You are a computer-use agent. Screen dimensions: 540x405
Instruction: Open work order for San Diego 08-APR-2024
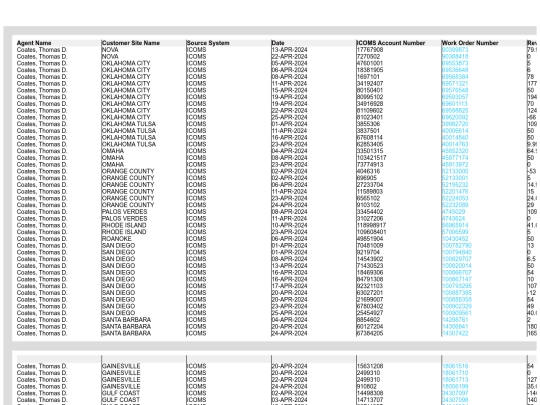[x=457, y=259]
